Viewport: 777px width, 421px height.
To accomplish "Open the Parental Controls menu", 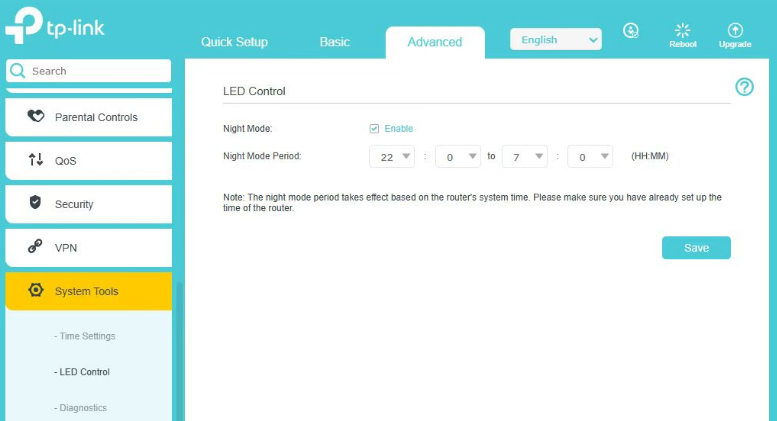I will (x=89, y=117).
